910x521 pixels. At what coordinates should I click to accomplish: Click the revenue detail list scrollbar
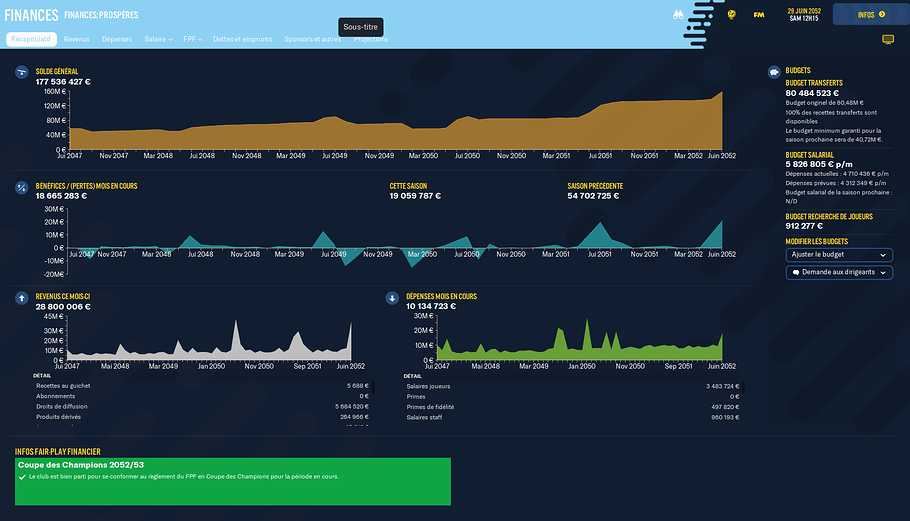pyautogui.click(x=374, y=405)
